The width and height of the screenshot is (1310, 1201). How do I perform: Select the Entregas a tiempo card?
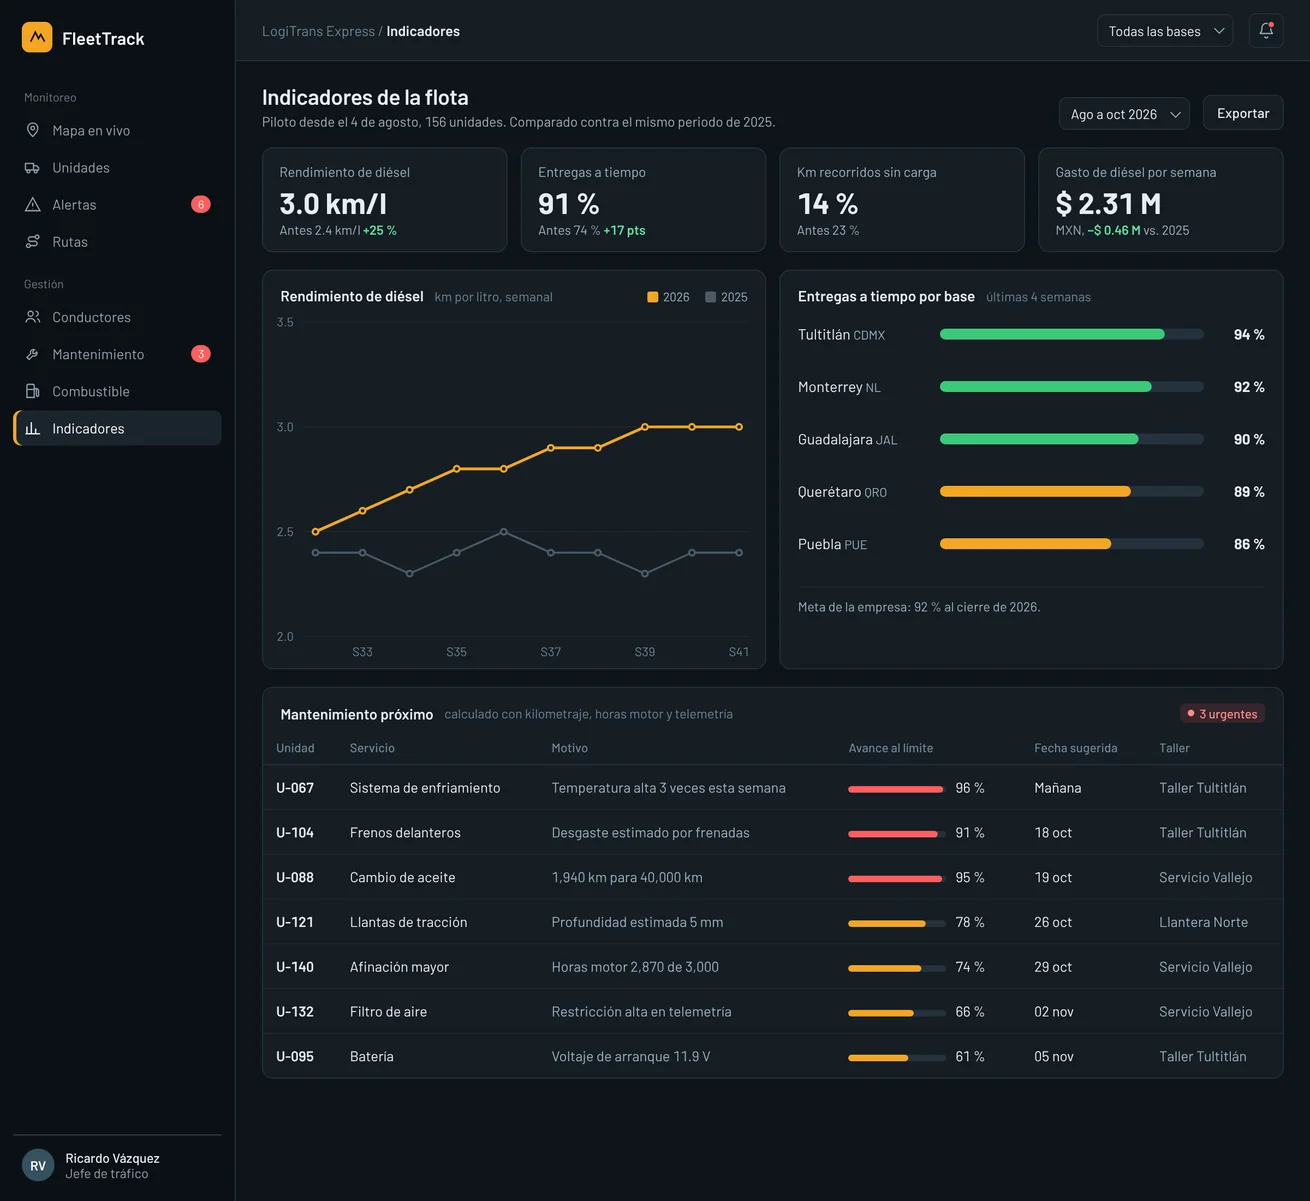643,200
